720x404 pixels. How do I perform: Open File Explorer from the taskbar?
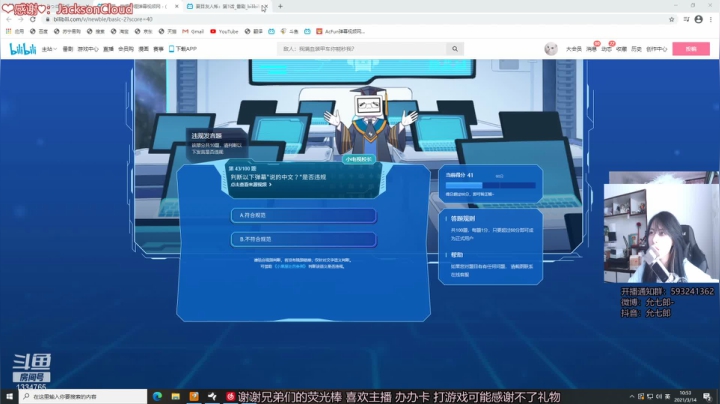click(175, 396)
